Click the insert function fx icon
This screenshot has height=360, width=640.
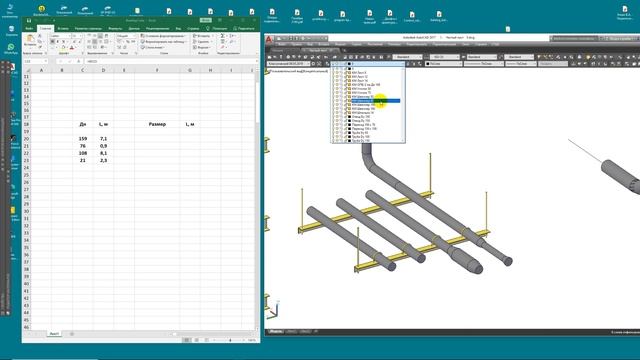(79, 61)
